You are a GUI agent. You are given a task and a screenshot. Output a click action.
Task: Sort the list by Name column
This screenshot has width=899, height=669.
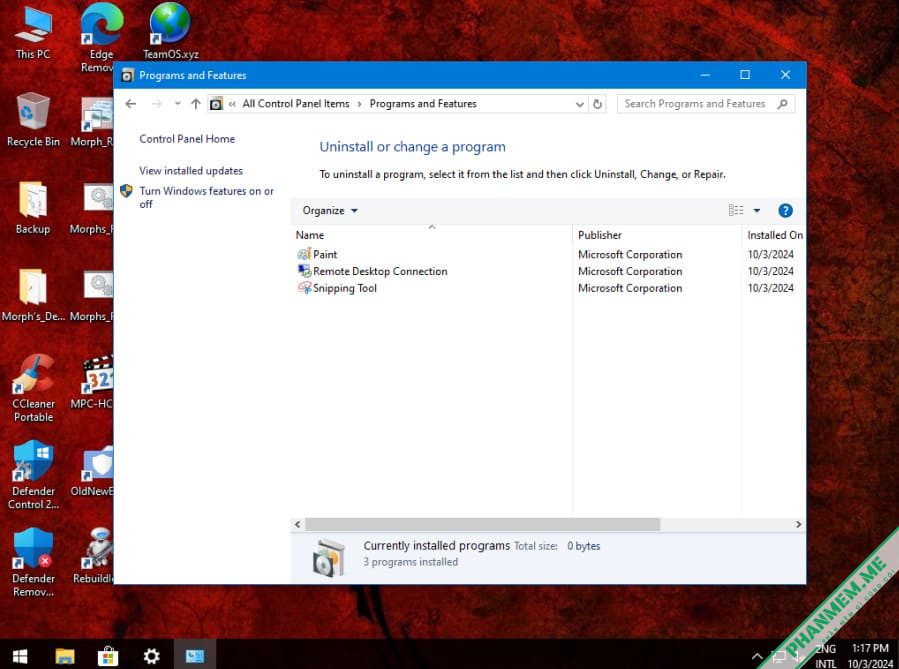432,235
